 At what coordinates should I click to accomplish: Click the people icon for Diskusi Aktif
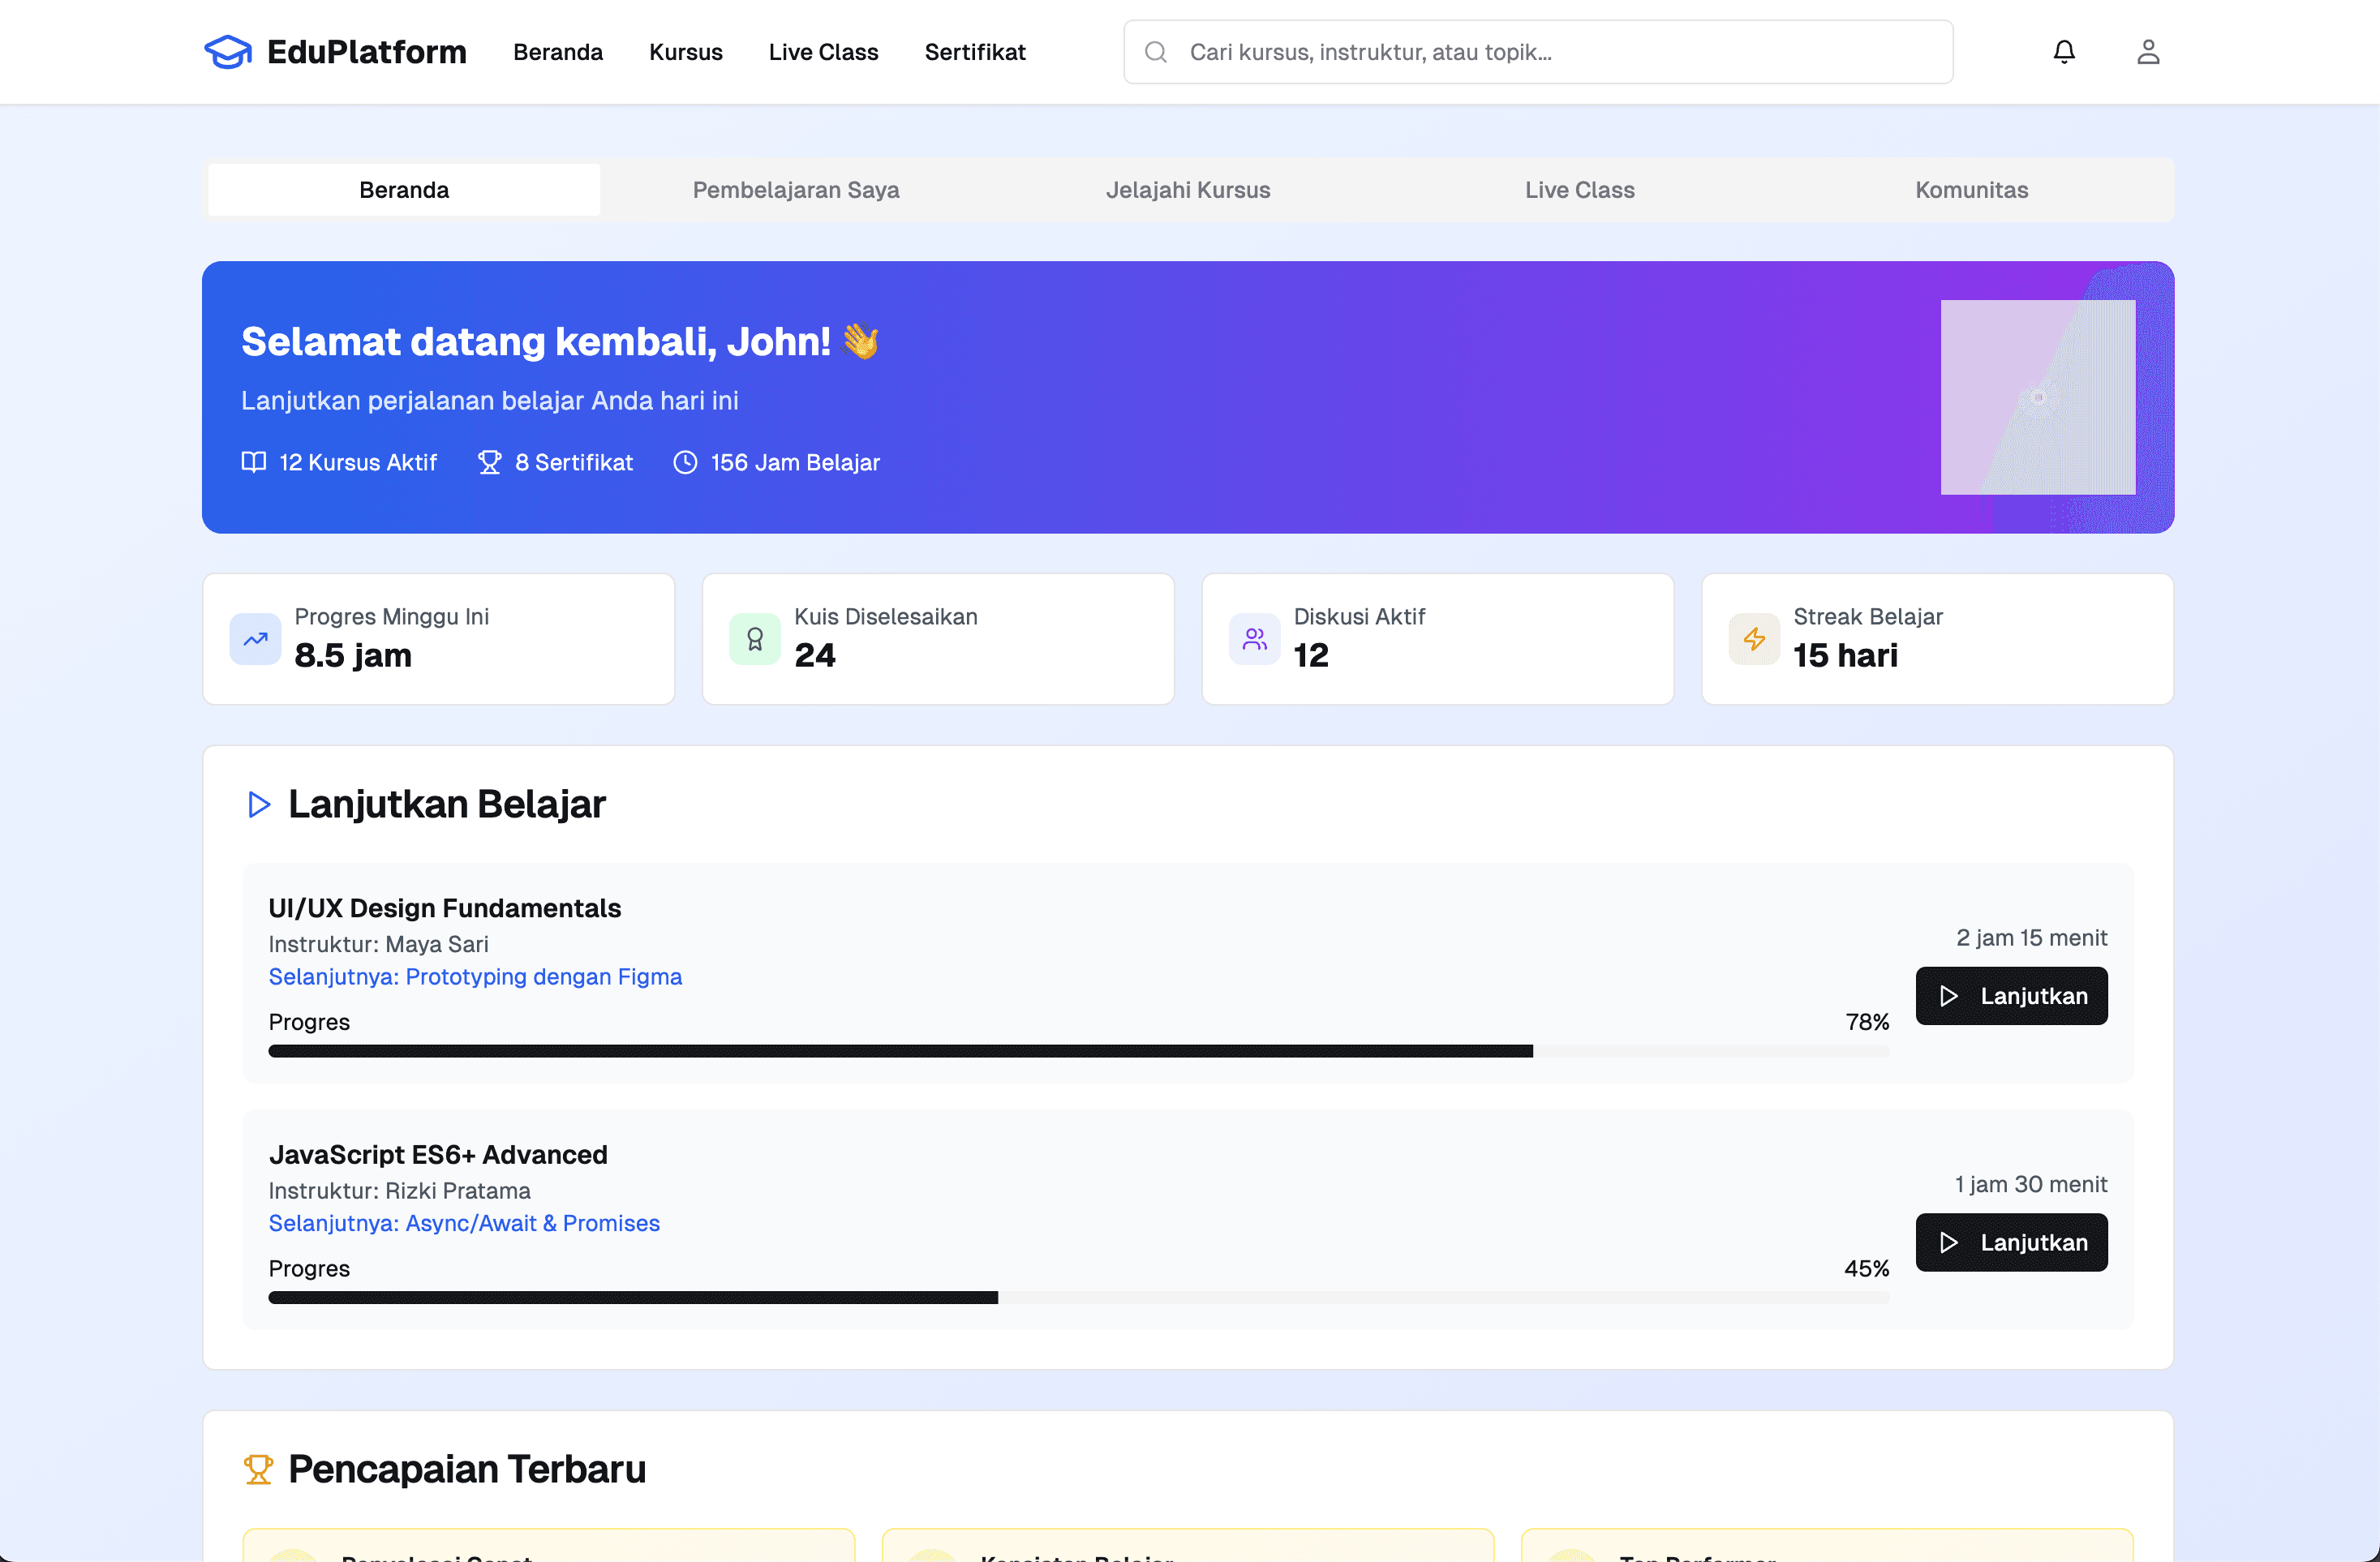point(1254,639)
